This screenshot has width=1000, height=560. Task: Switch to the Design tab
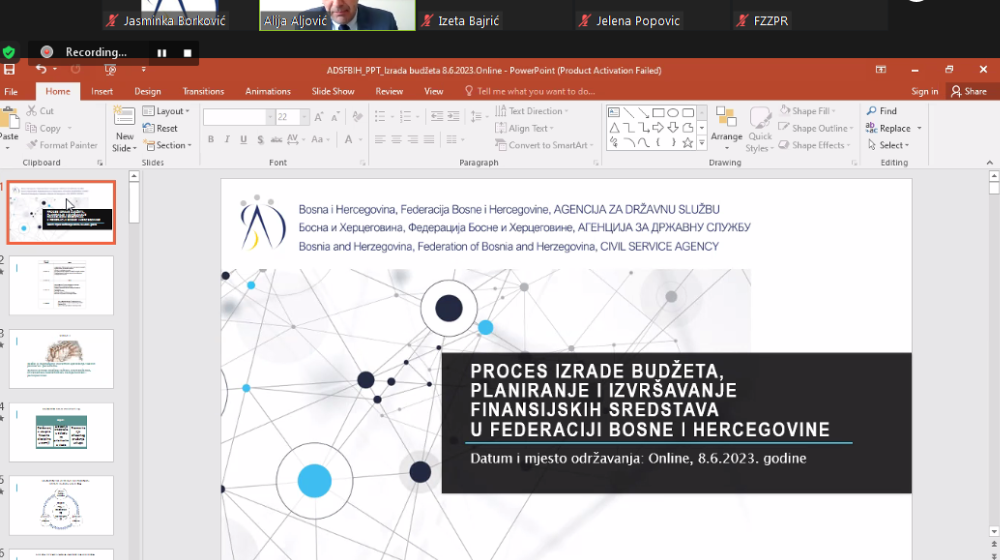(x=148, y=92)
